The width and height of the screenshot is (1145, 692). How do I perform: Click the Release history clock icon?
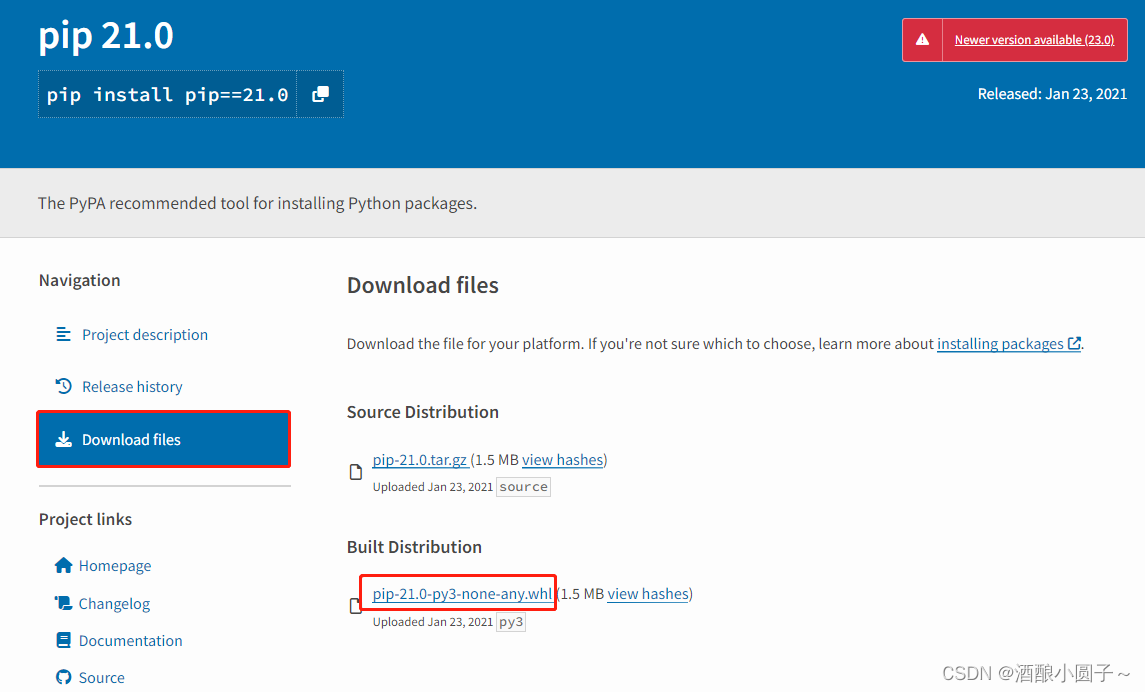pos(64,386)
